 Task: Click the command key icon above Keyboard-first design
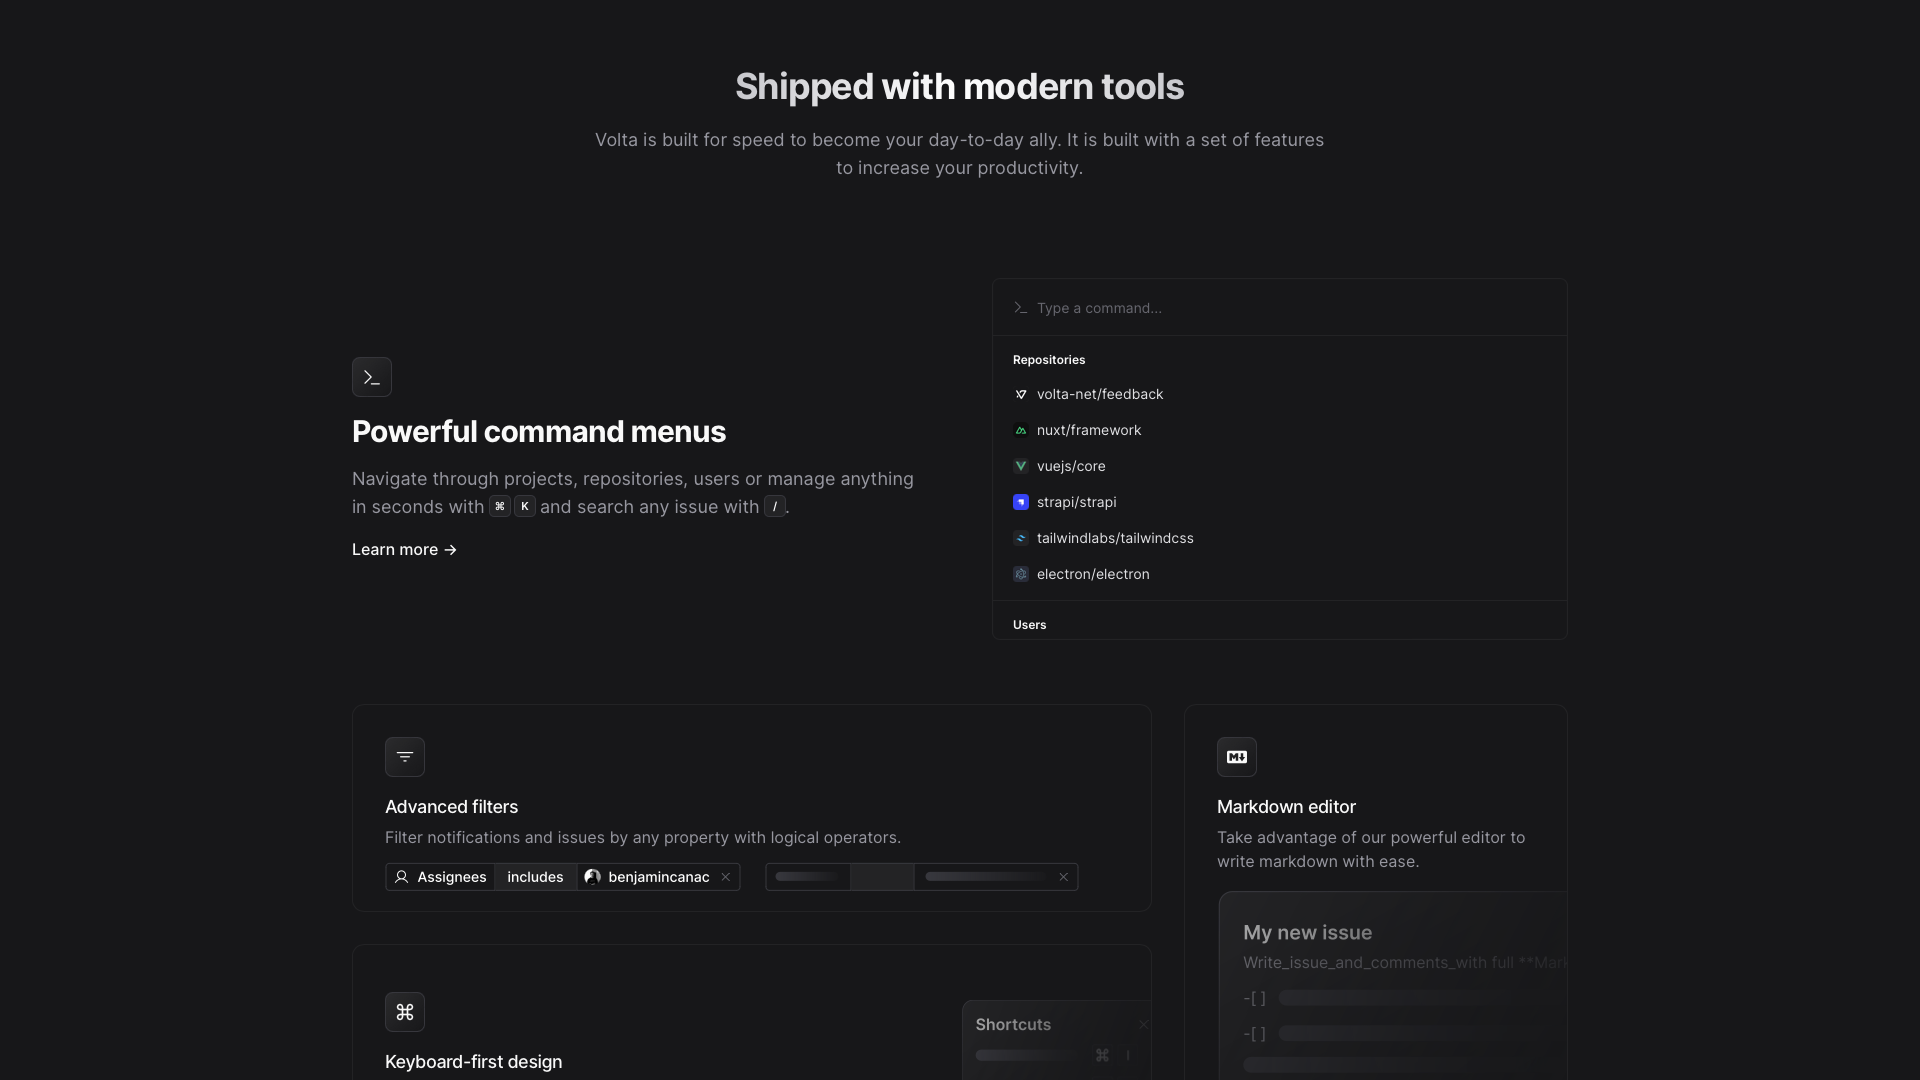pyautogui.click(x=405, y=1012)
